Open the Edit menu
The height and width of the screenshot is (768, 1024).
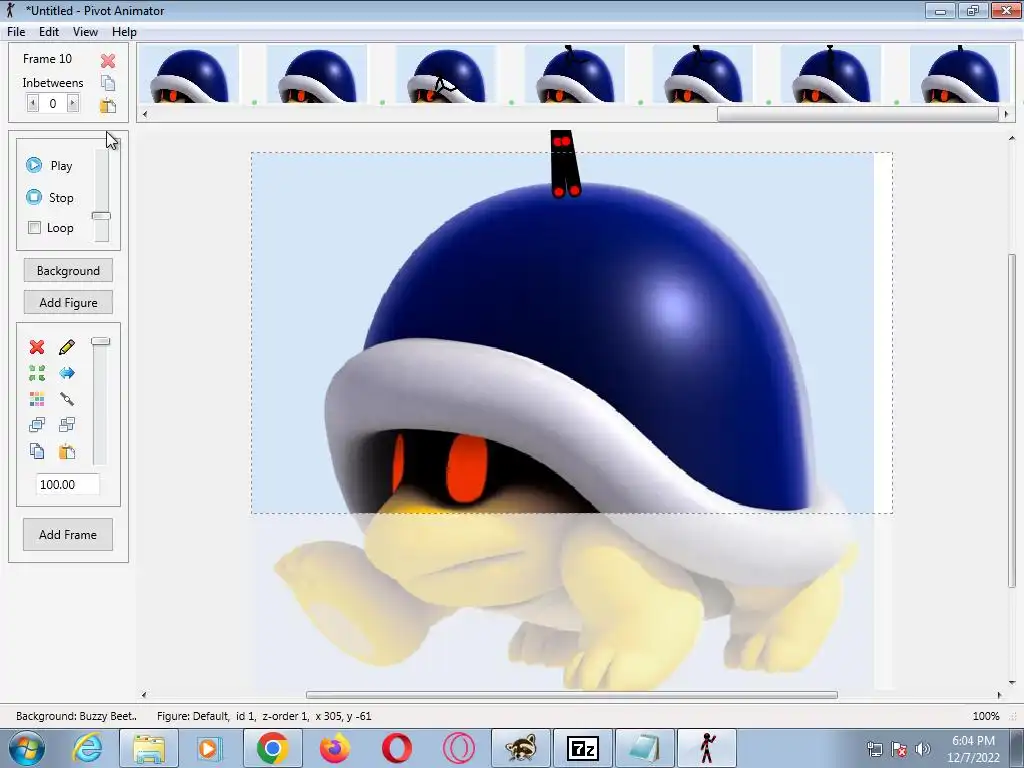[49, 31]
